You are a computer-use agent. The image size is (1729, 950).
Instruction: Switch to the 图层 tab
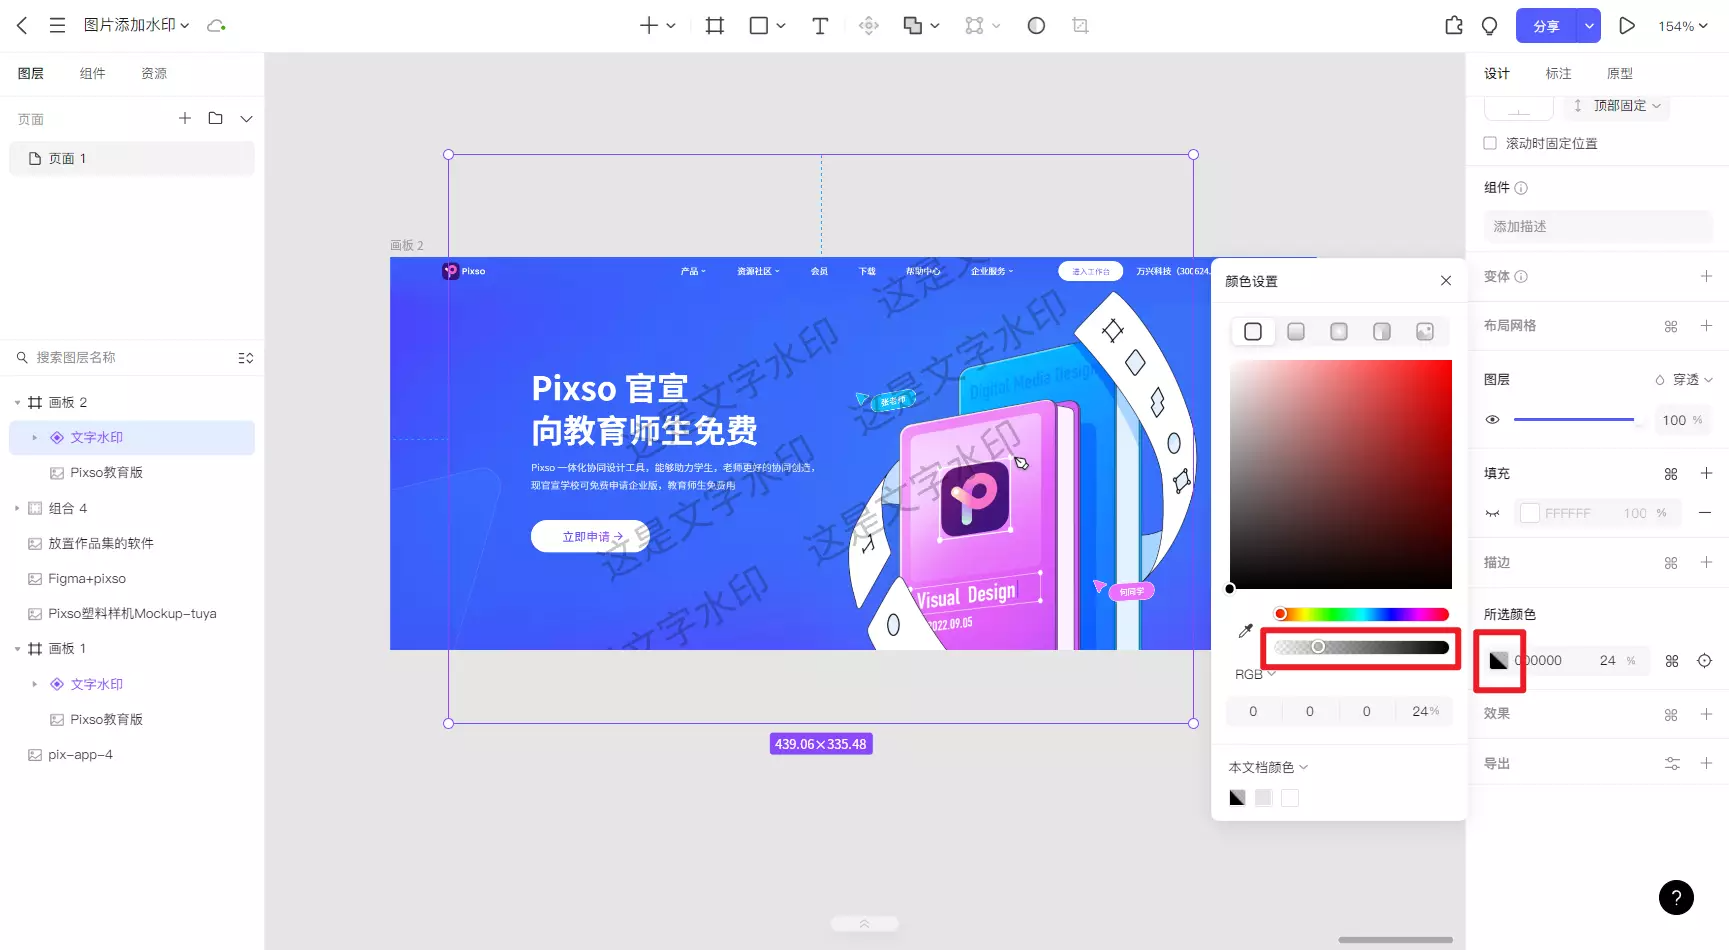point(31,73)
